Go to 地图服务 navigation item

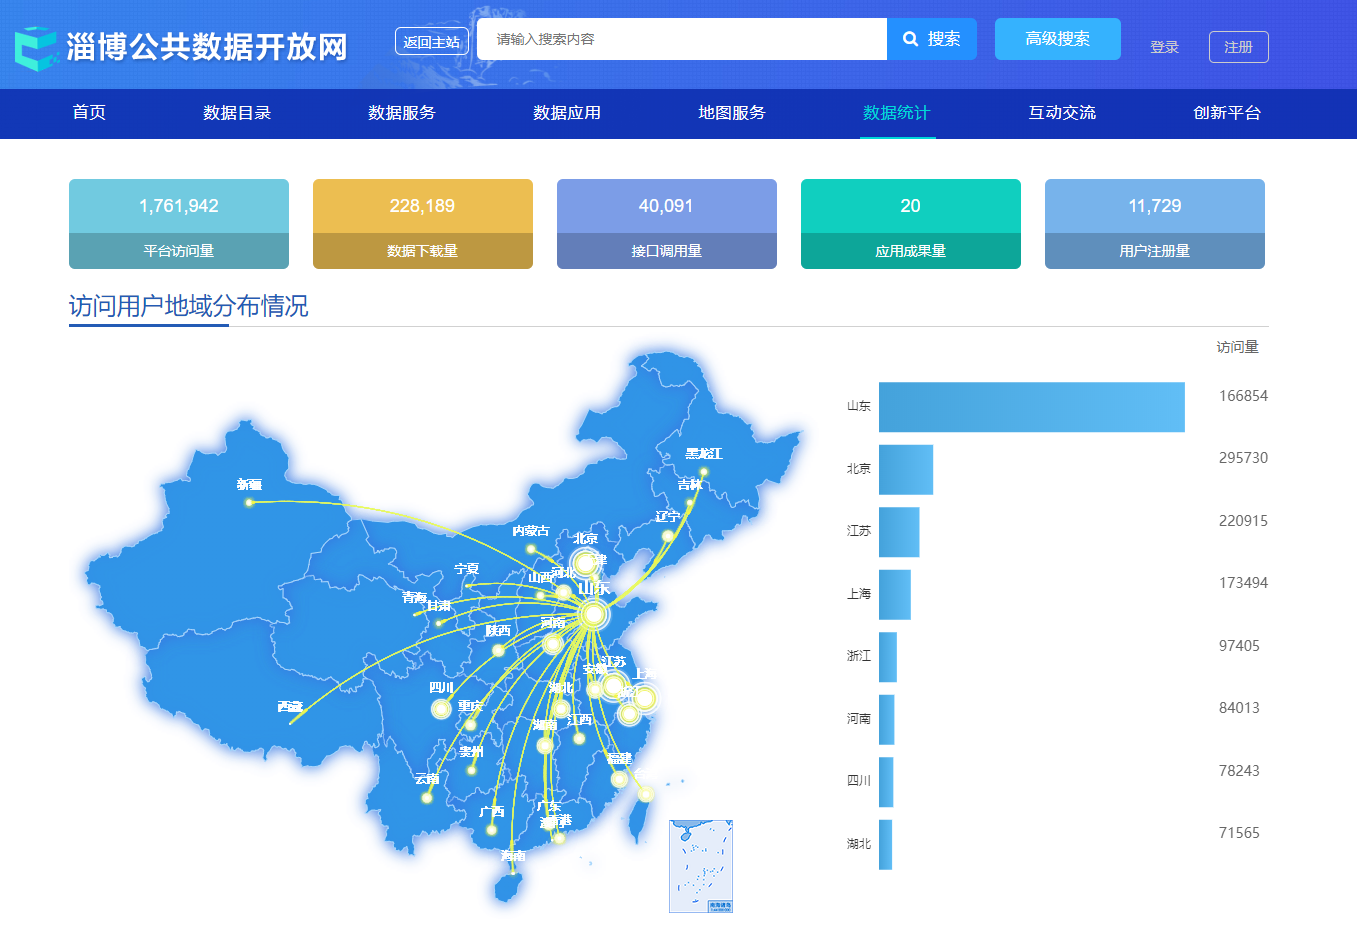coord(731,113)
